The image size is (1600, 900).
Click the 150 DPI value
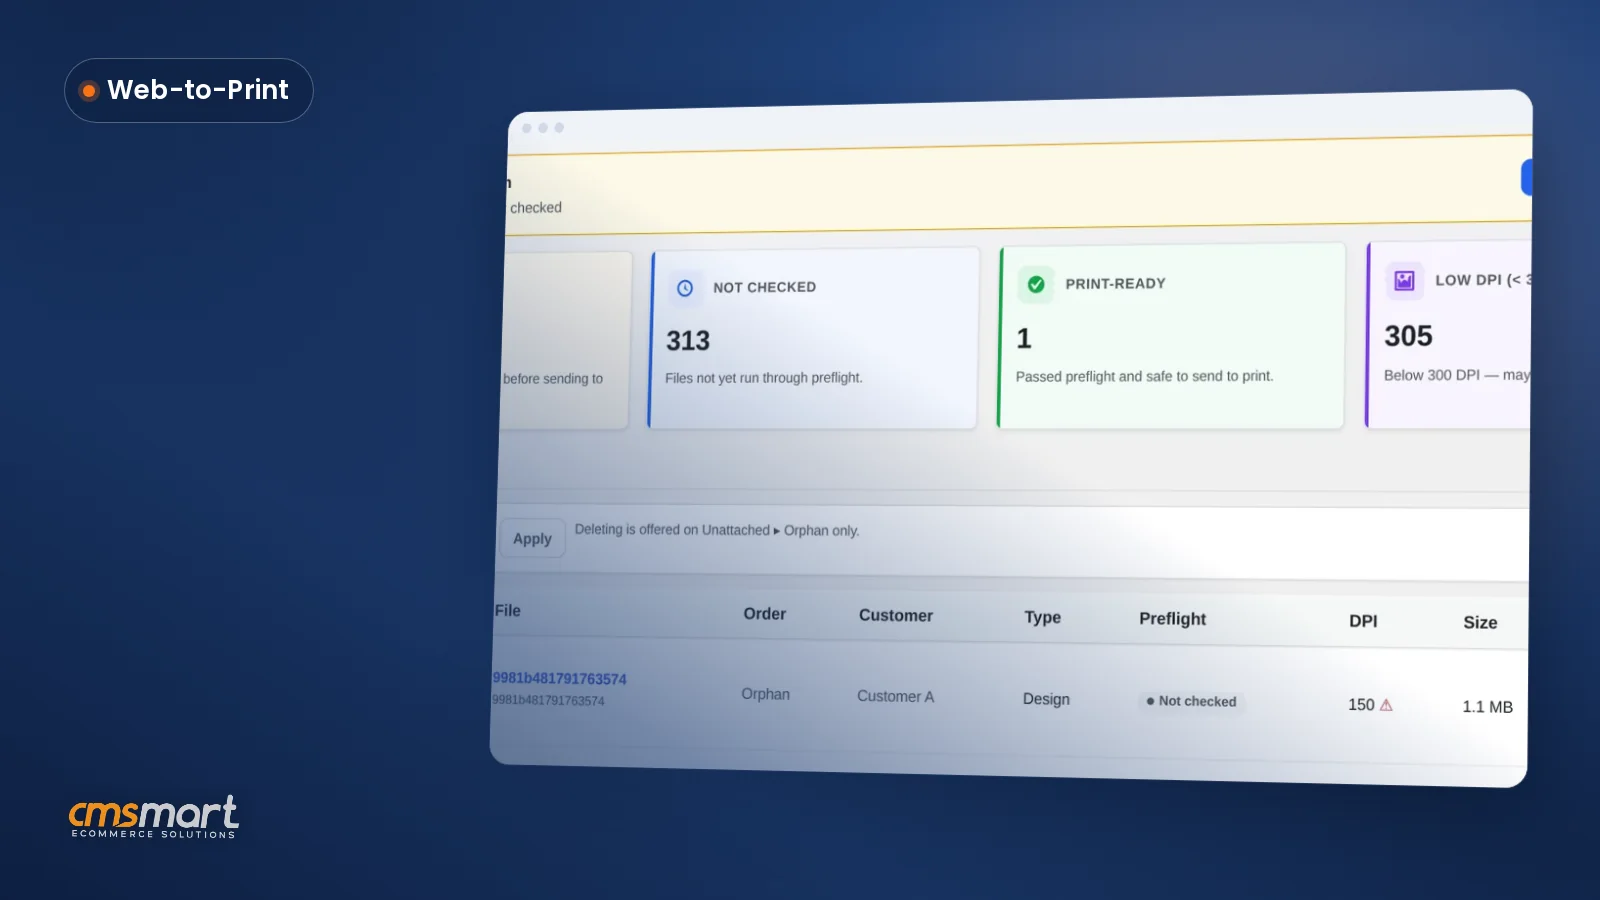click(x=1361, y=705)
